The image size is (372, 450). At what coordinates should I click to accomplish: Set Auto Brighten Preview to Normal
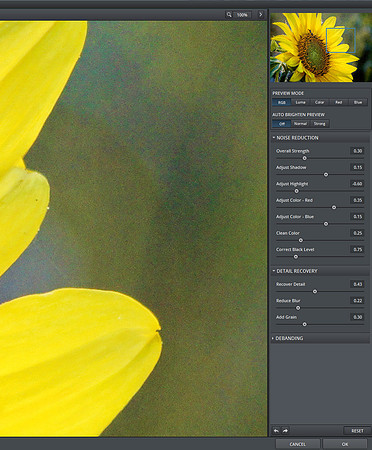[301, 124]
